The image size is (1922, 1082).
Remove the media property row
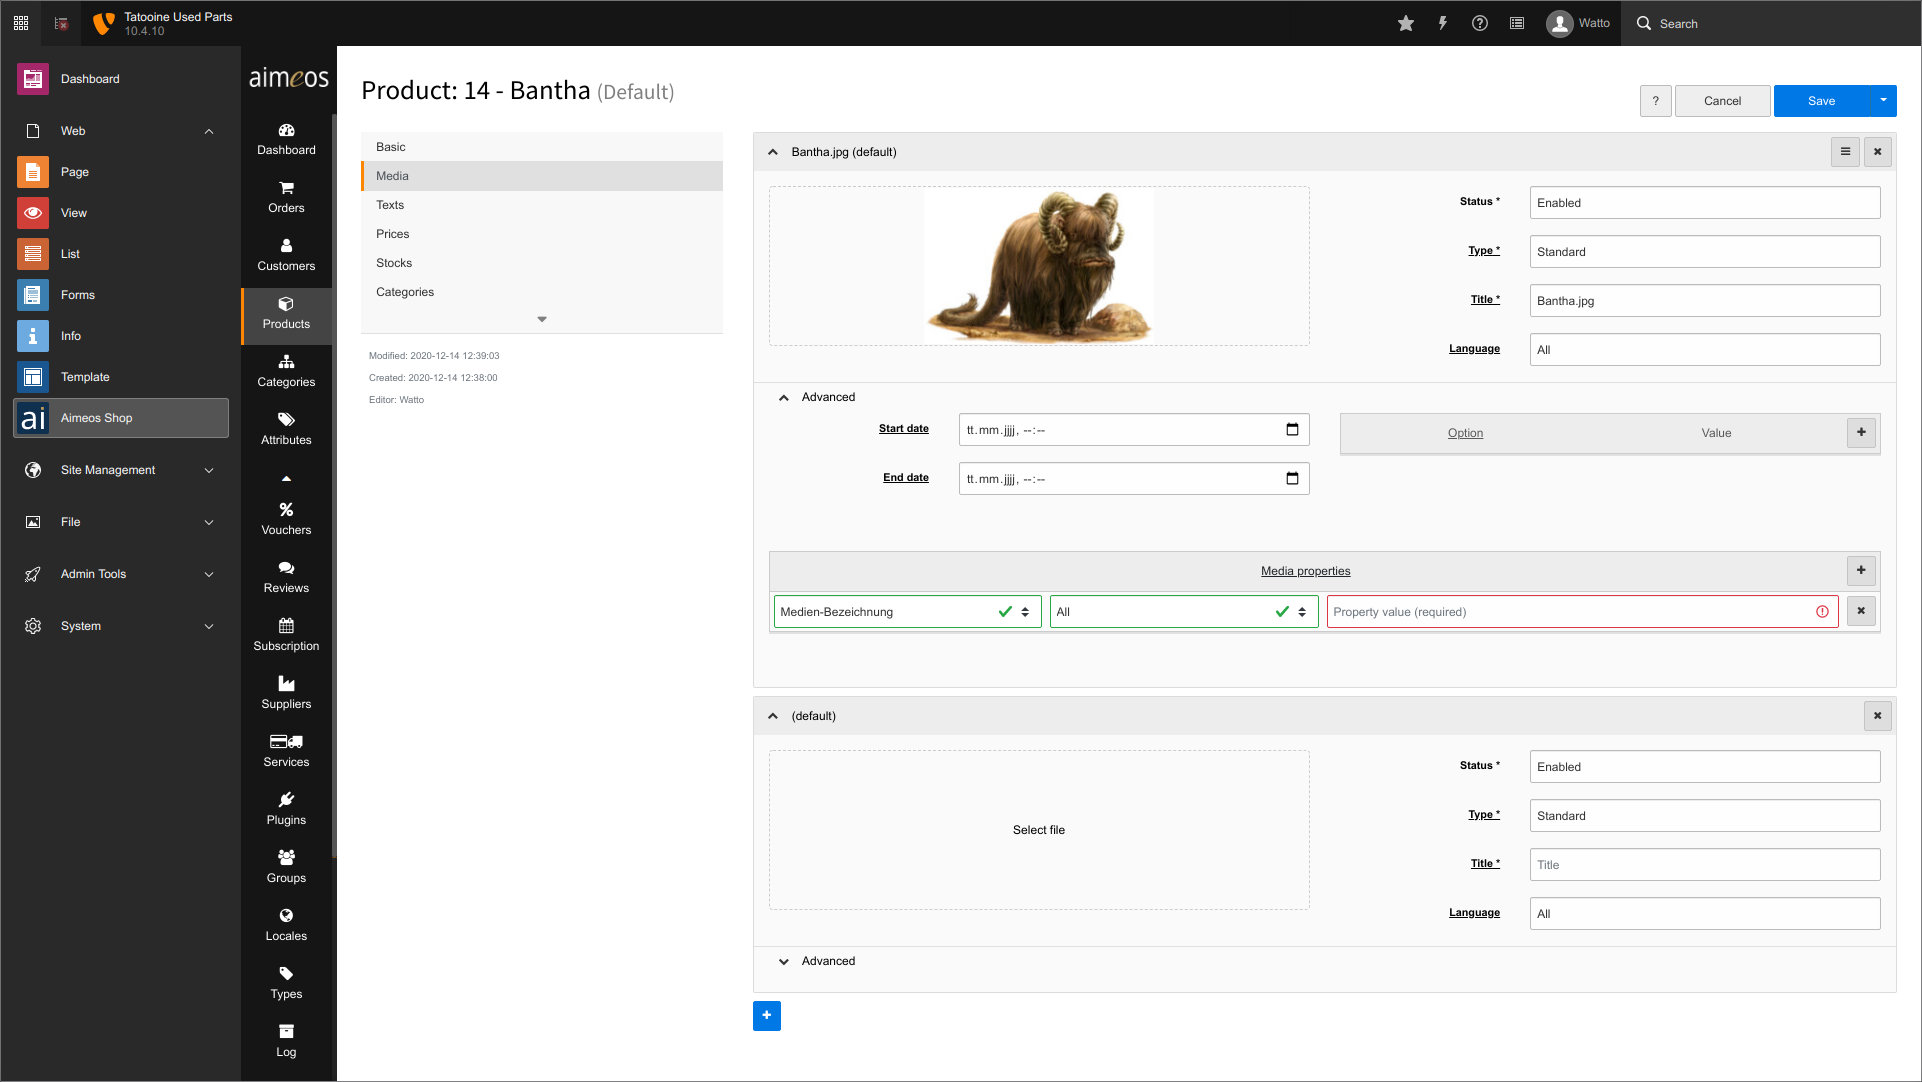[1860, 611]
